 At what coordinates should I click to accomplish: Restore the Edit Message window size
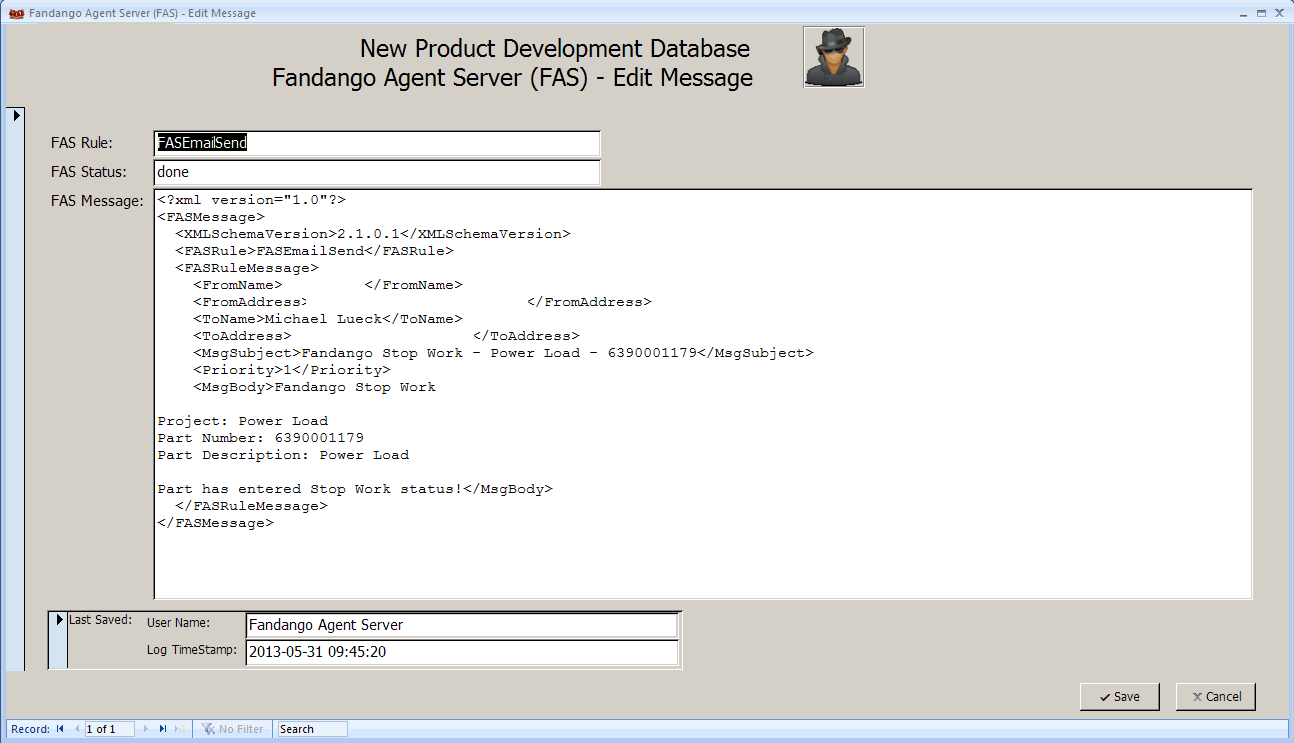pos(1262,13)
